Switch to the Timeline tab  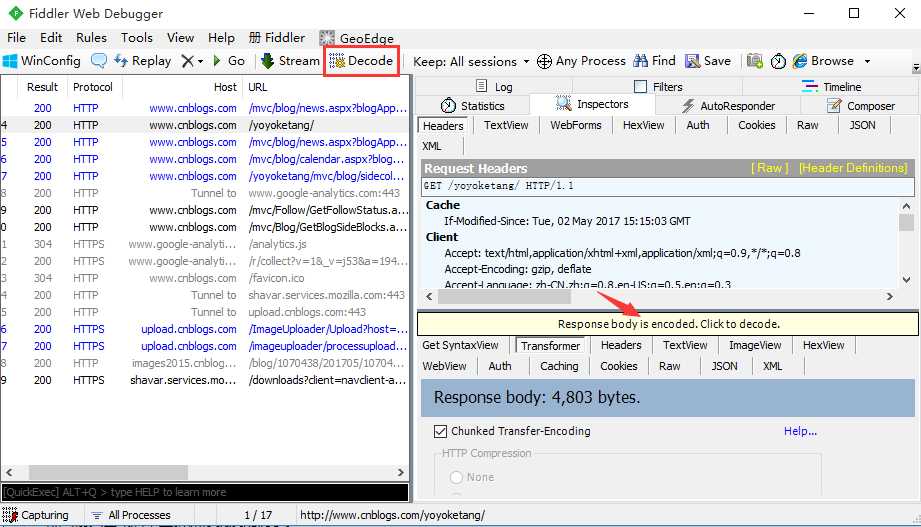pos(832,87)
